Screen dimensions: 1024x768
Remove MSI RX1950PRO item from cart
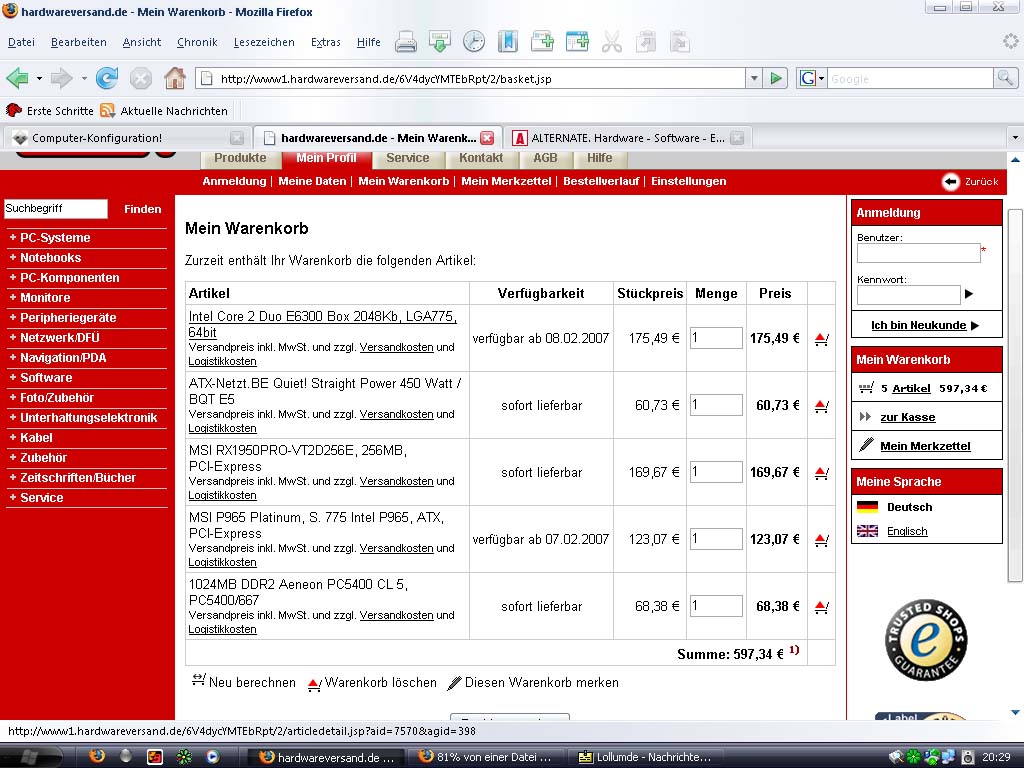pyautogui.click(x=822, y=473)
